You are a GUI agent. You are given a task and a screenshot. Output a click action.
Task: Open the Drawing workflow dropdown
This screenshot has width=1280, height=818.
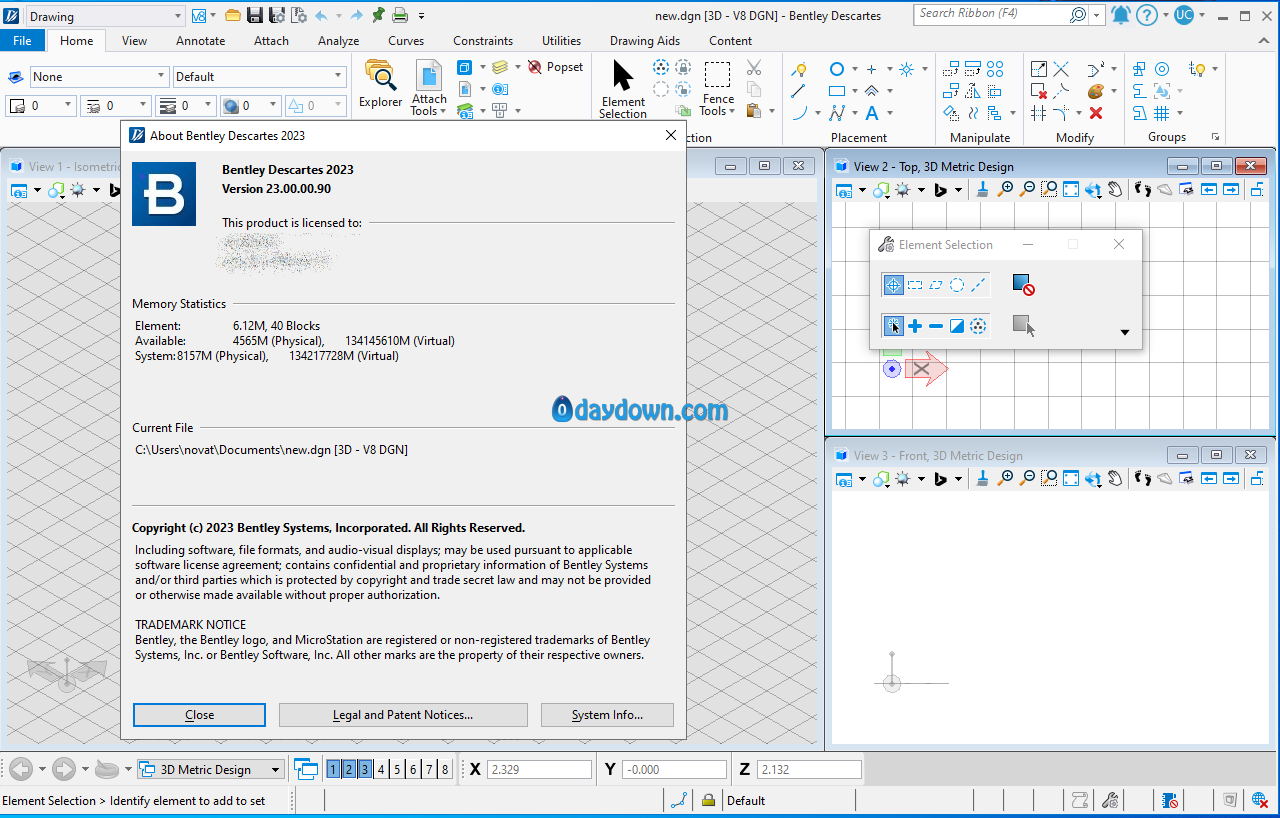tap(105, 16)
